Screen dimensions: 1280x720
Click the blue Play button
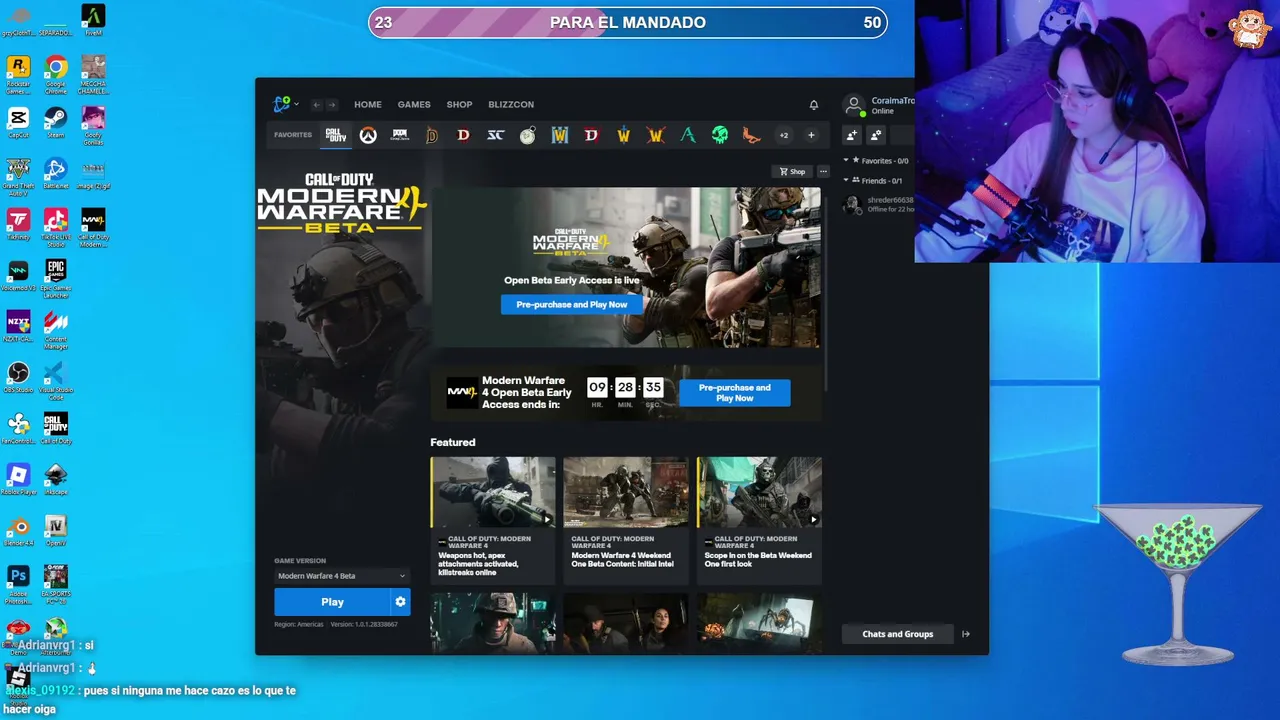(332, 602)
